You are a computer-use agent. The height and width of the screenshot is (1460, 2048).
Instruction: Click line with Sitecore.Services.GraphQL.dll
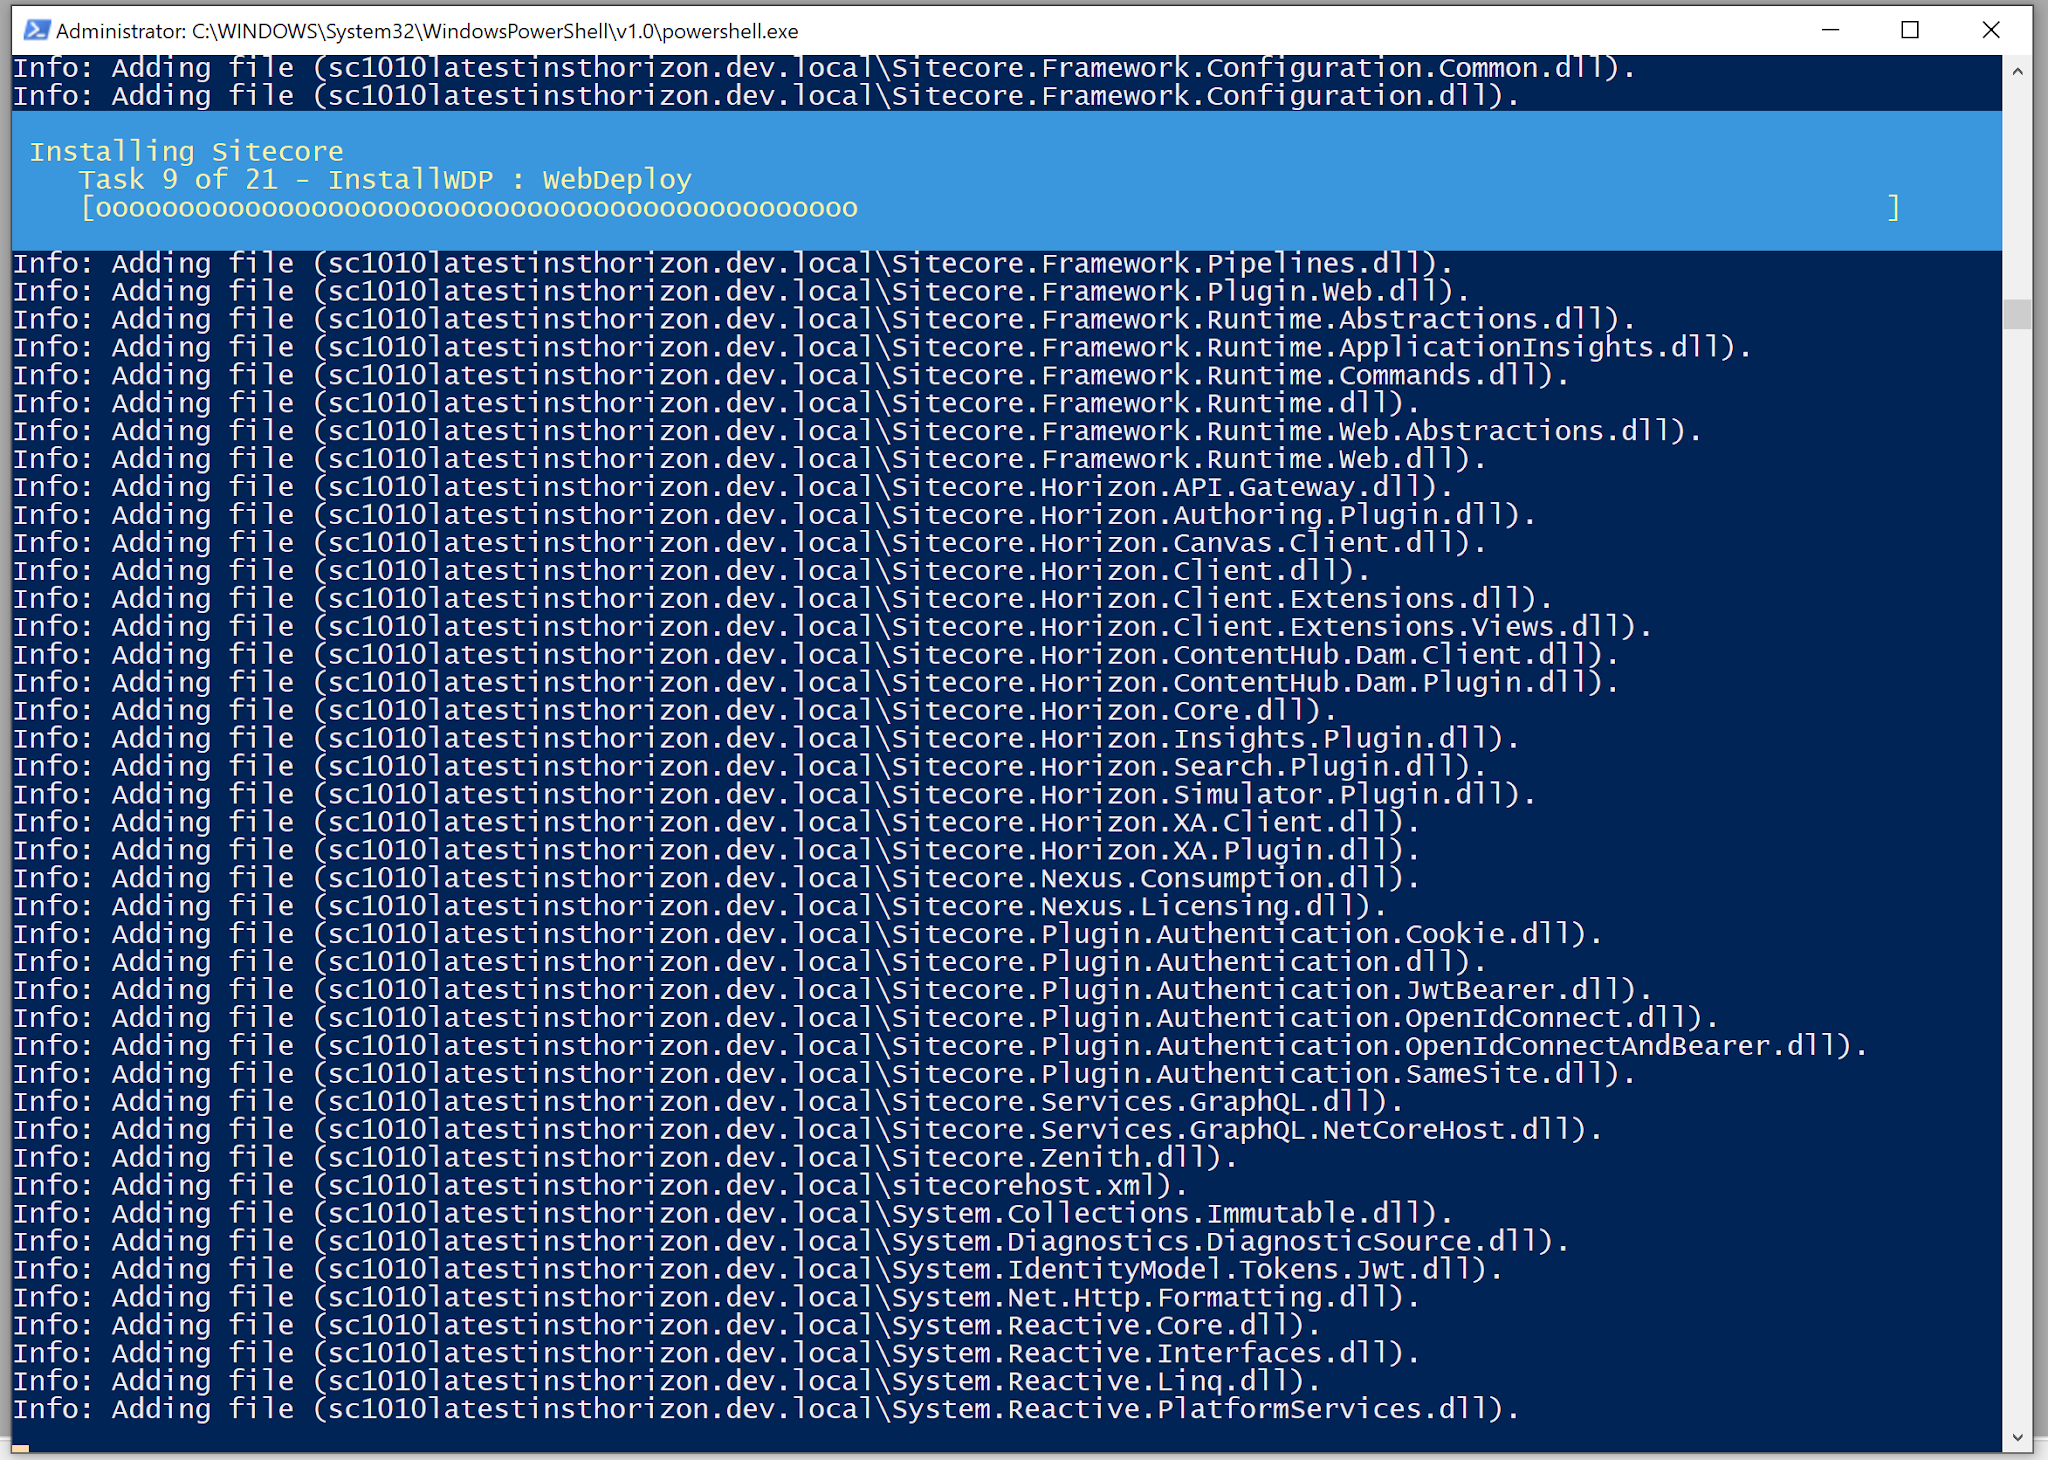coord(708,1104)
